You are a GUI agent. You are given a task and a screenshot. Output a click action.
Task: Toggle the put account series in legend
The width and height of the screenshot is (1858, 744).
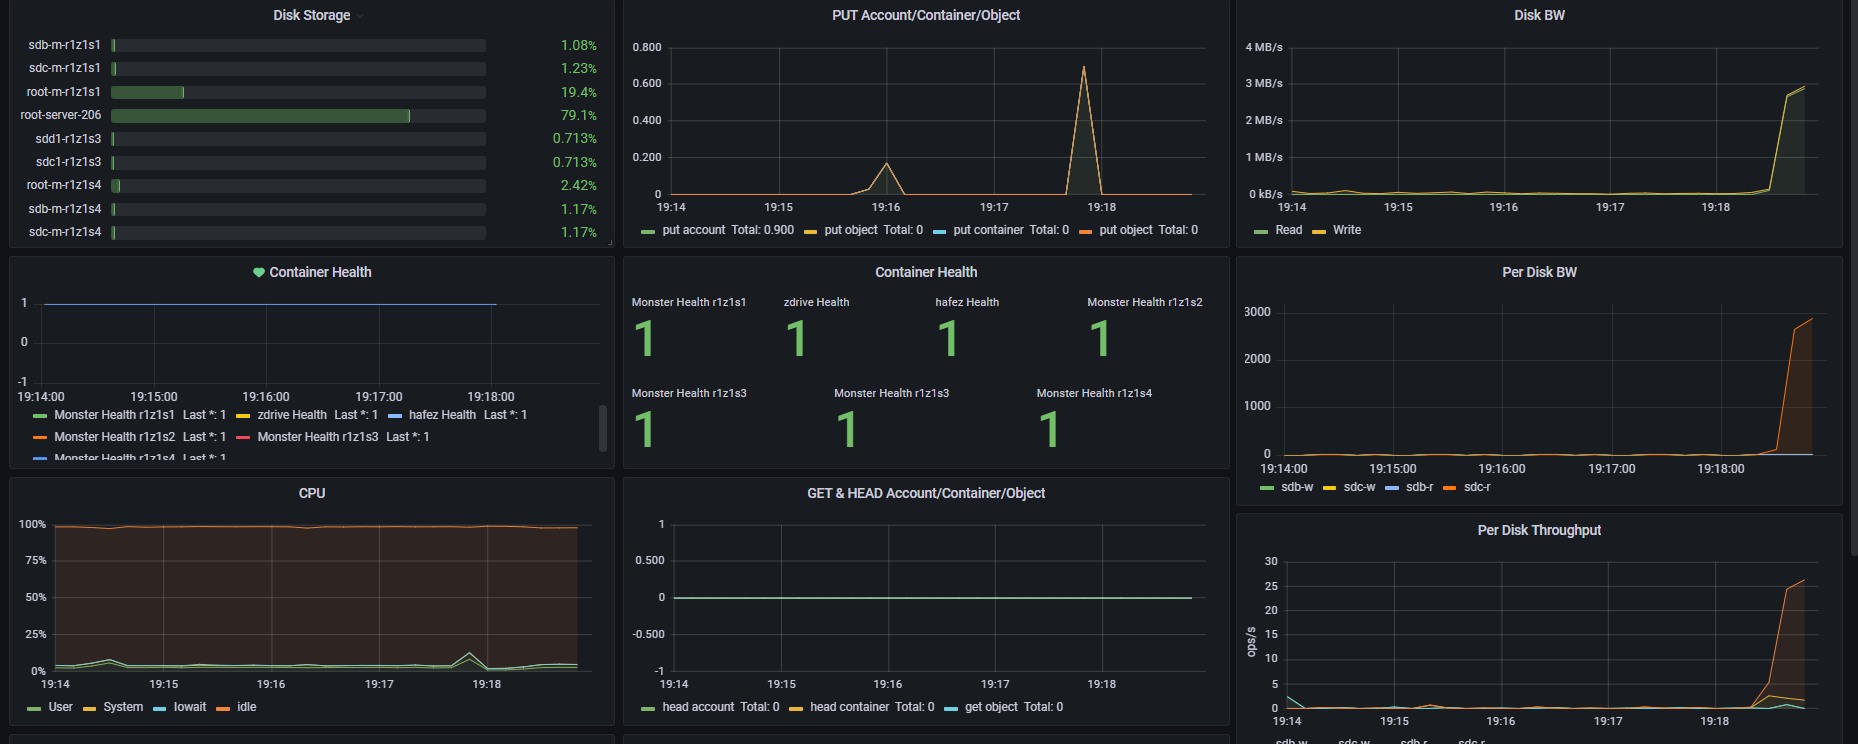[693, 230]
